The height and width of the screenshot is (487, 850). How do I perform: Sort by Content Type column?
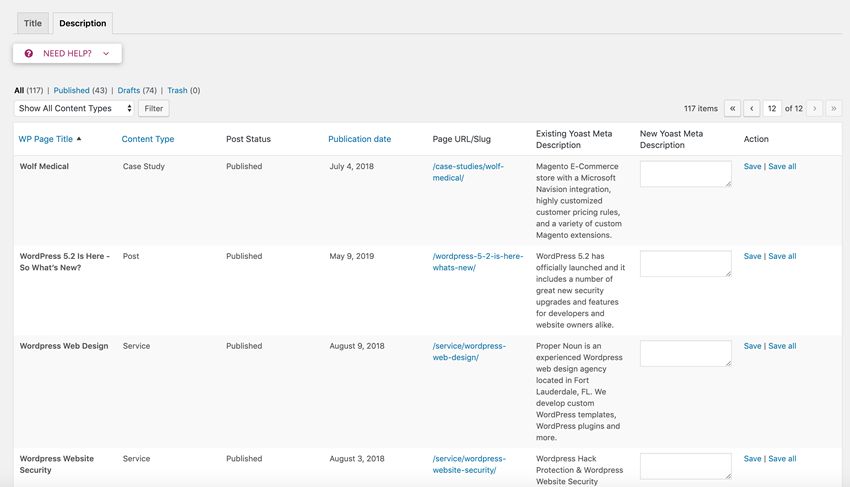tap(147, 139)
